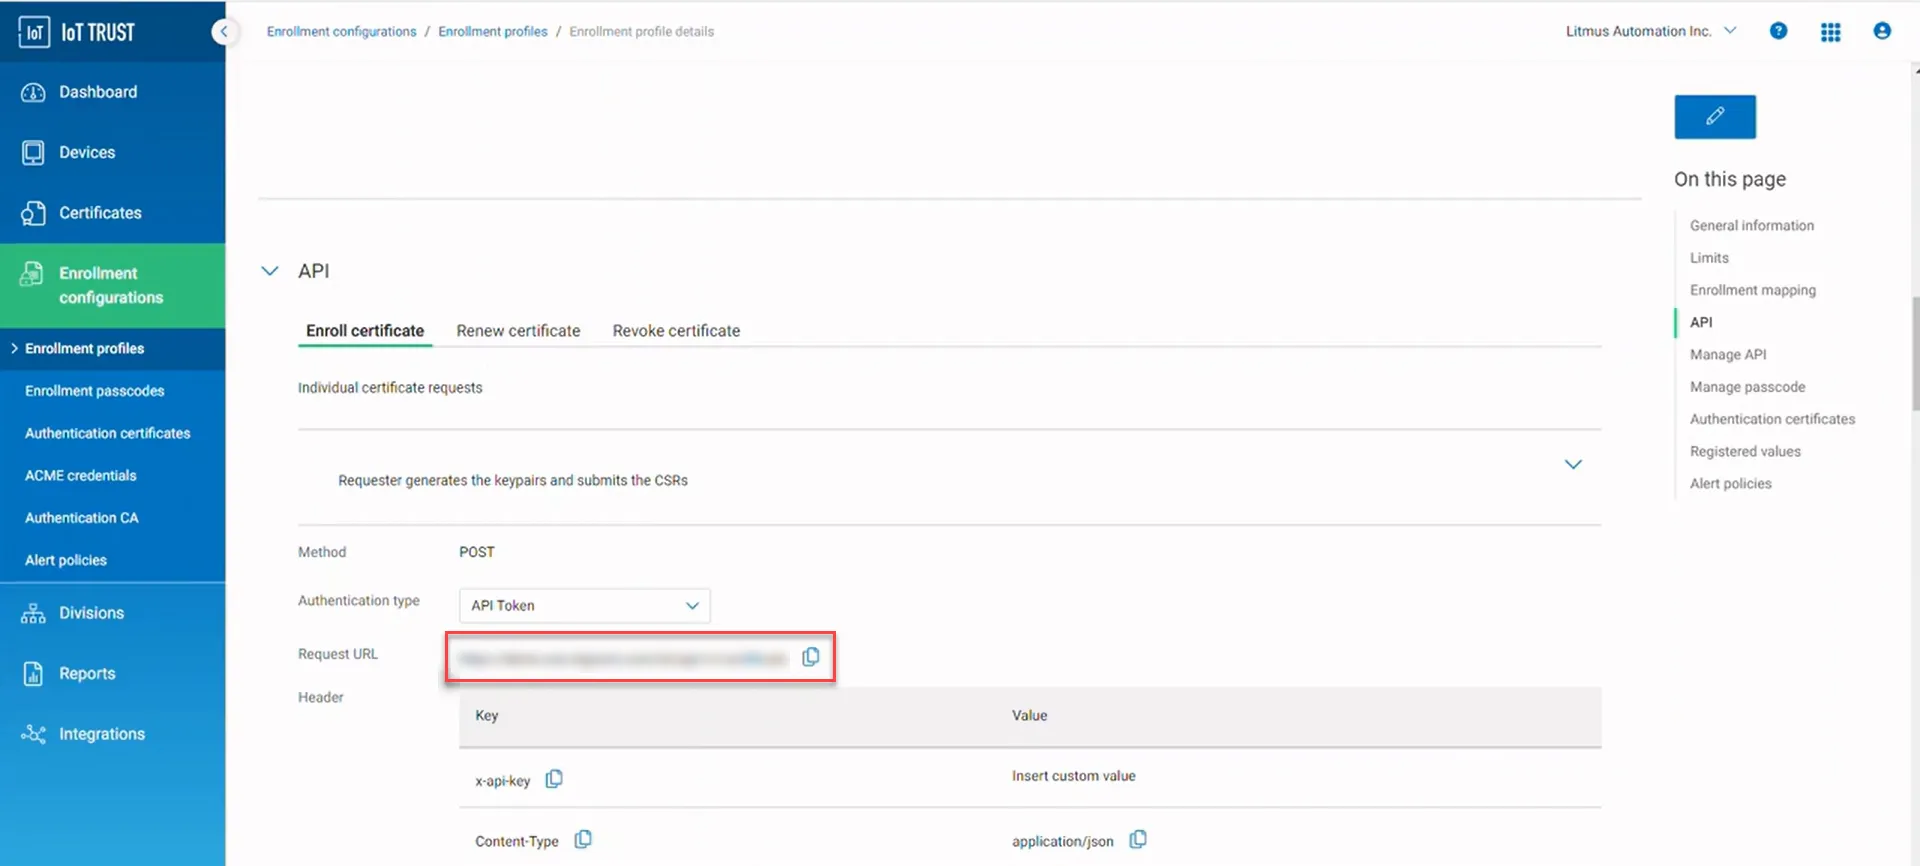The image size is (1920, 866).
Task: Click the Reports icon
Action: click(33, 674)
